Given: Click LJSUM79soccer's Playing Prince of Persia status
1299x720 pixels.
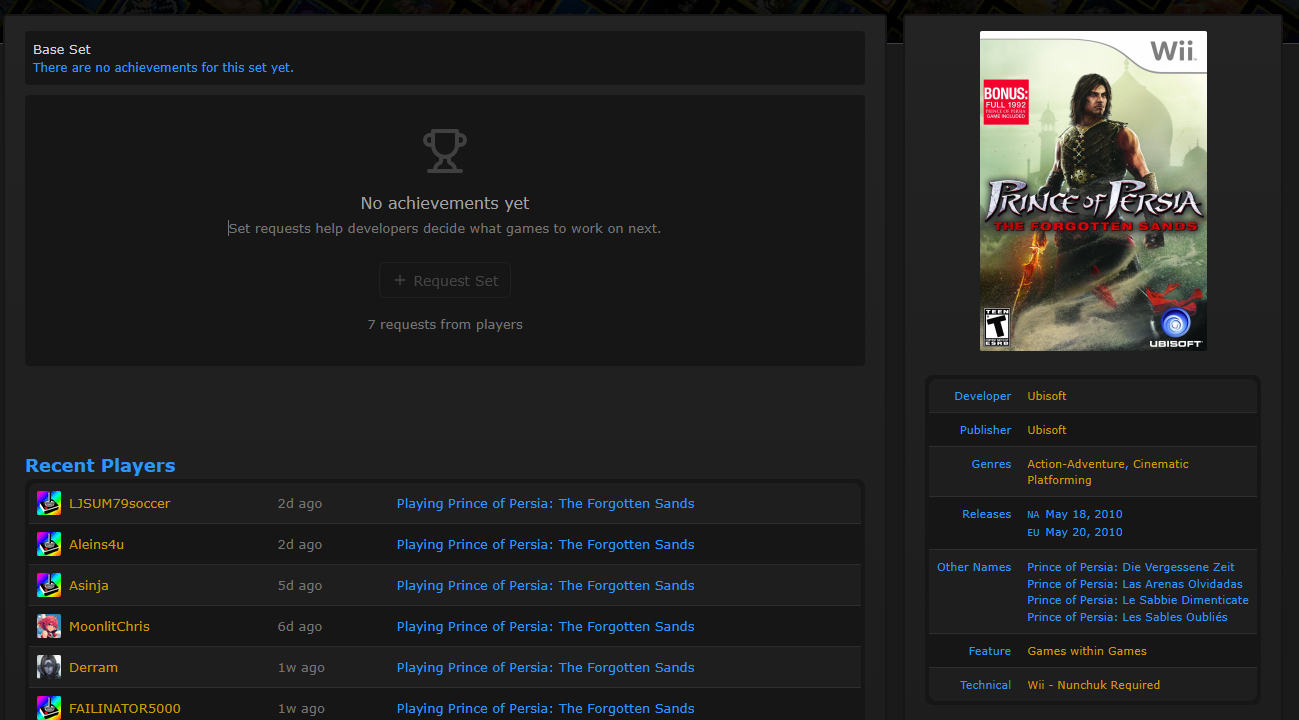Looking at the screenshot, I should pos(545,503).
